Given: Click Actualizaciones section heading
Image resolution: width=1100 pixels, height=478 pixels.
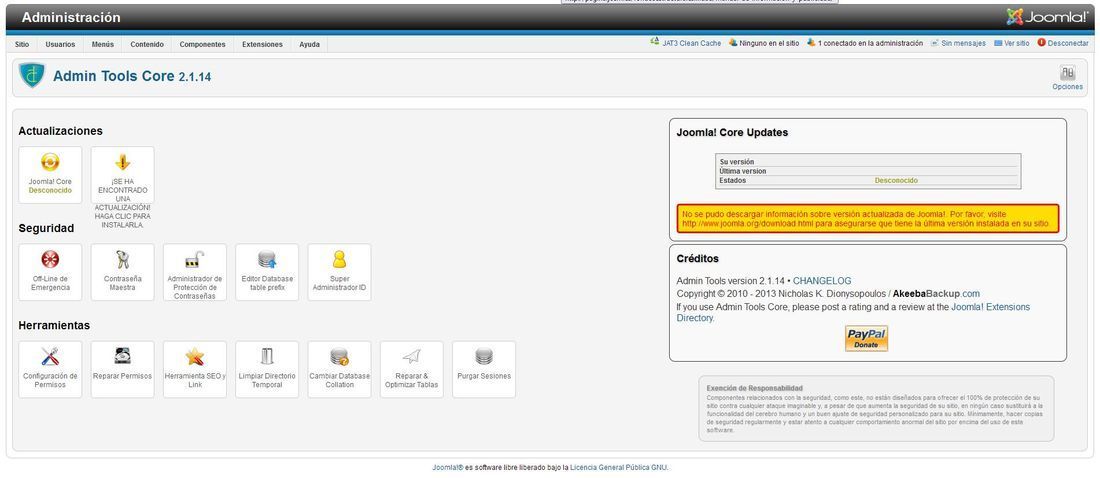Looking at the screenshot, I should point(60,131).
